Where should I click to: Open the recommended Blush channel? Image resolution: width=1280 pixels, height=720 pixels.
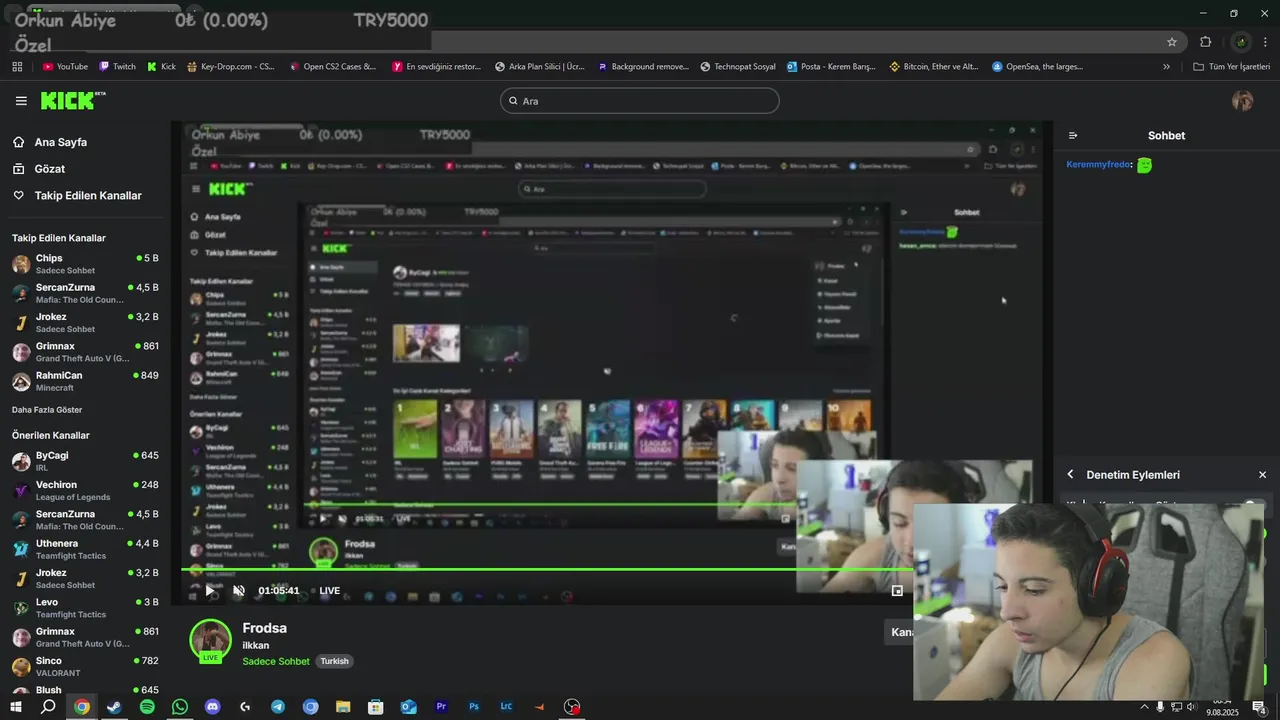[85, 689]
